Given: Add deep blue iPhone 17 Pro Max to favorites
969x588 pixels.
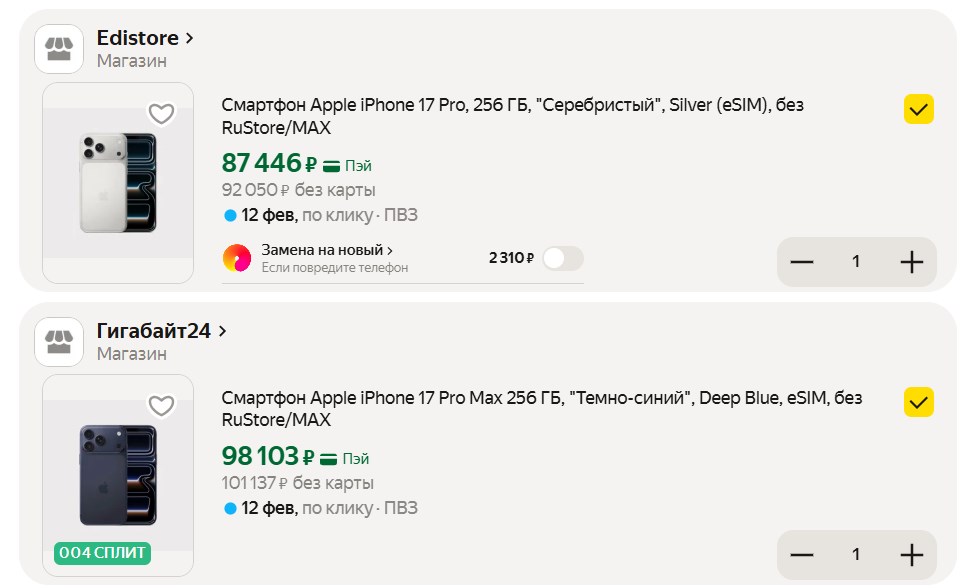Looking at the screenshot, I should (x=161, y=406).
